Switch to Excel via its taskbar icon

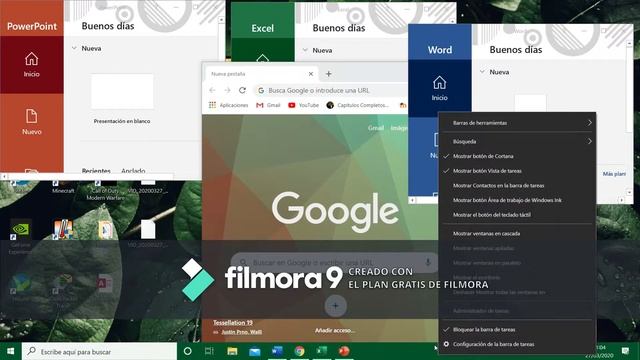coord(322,351)
